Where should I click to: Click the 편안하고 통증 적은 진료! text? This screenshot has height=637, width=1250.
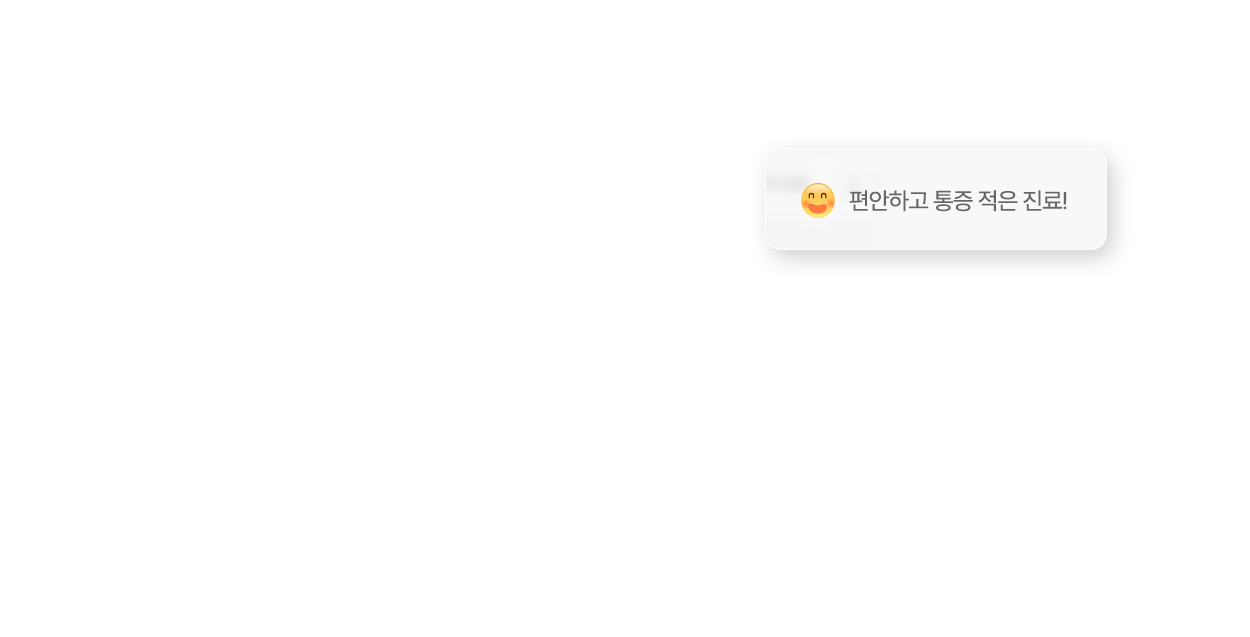click(x=958, y=201)
